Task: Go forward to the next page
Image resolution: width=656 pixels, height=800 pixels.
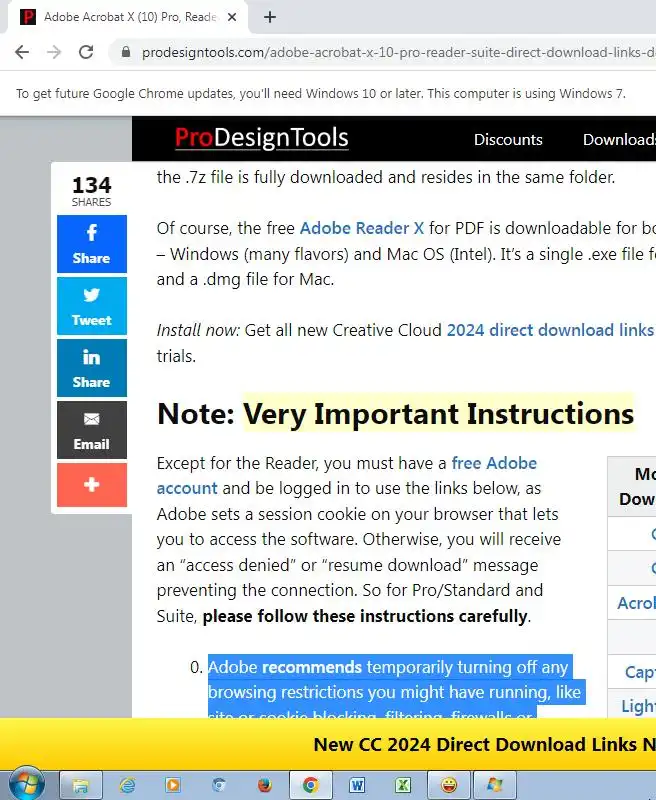Action: [x=54, y=52]
